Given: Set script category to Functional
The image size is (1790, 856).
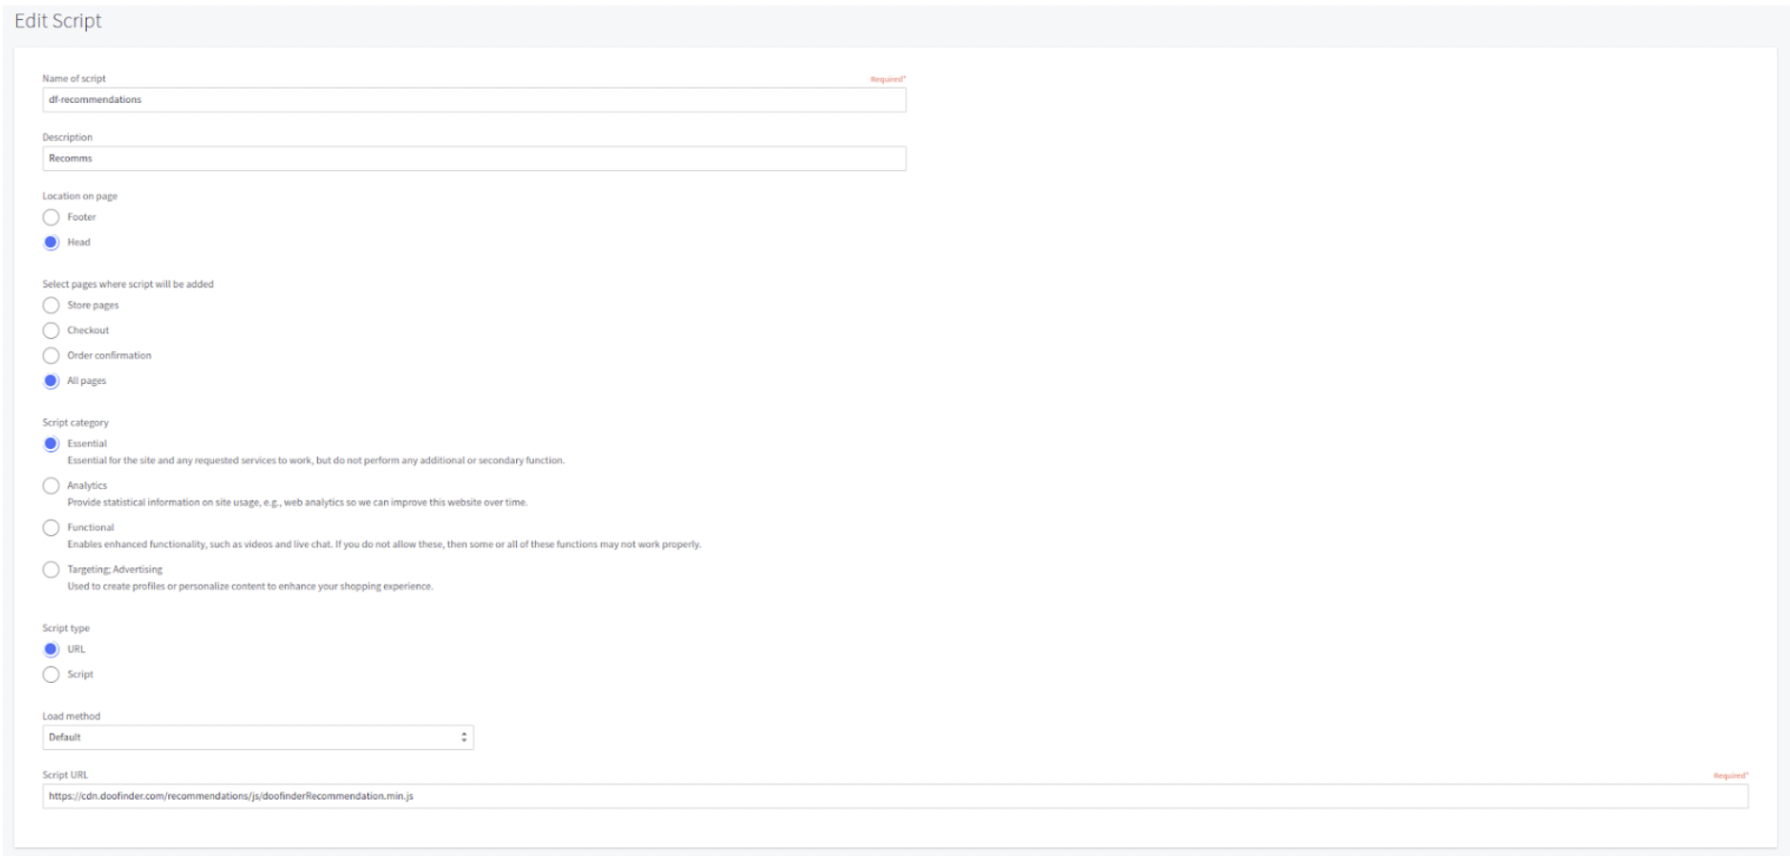Looking at the screenshot, I should click(x=51, y=528).
